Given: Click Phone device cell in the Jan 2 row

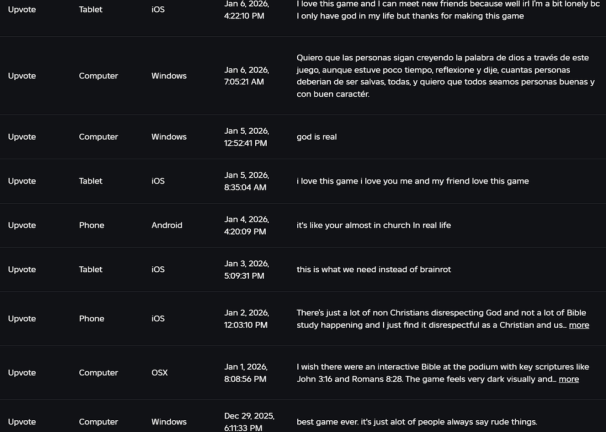Looking at the screenshot, I should (93, 319).
